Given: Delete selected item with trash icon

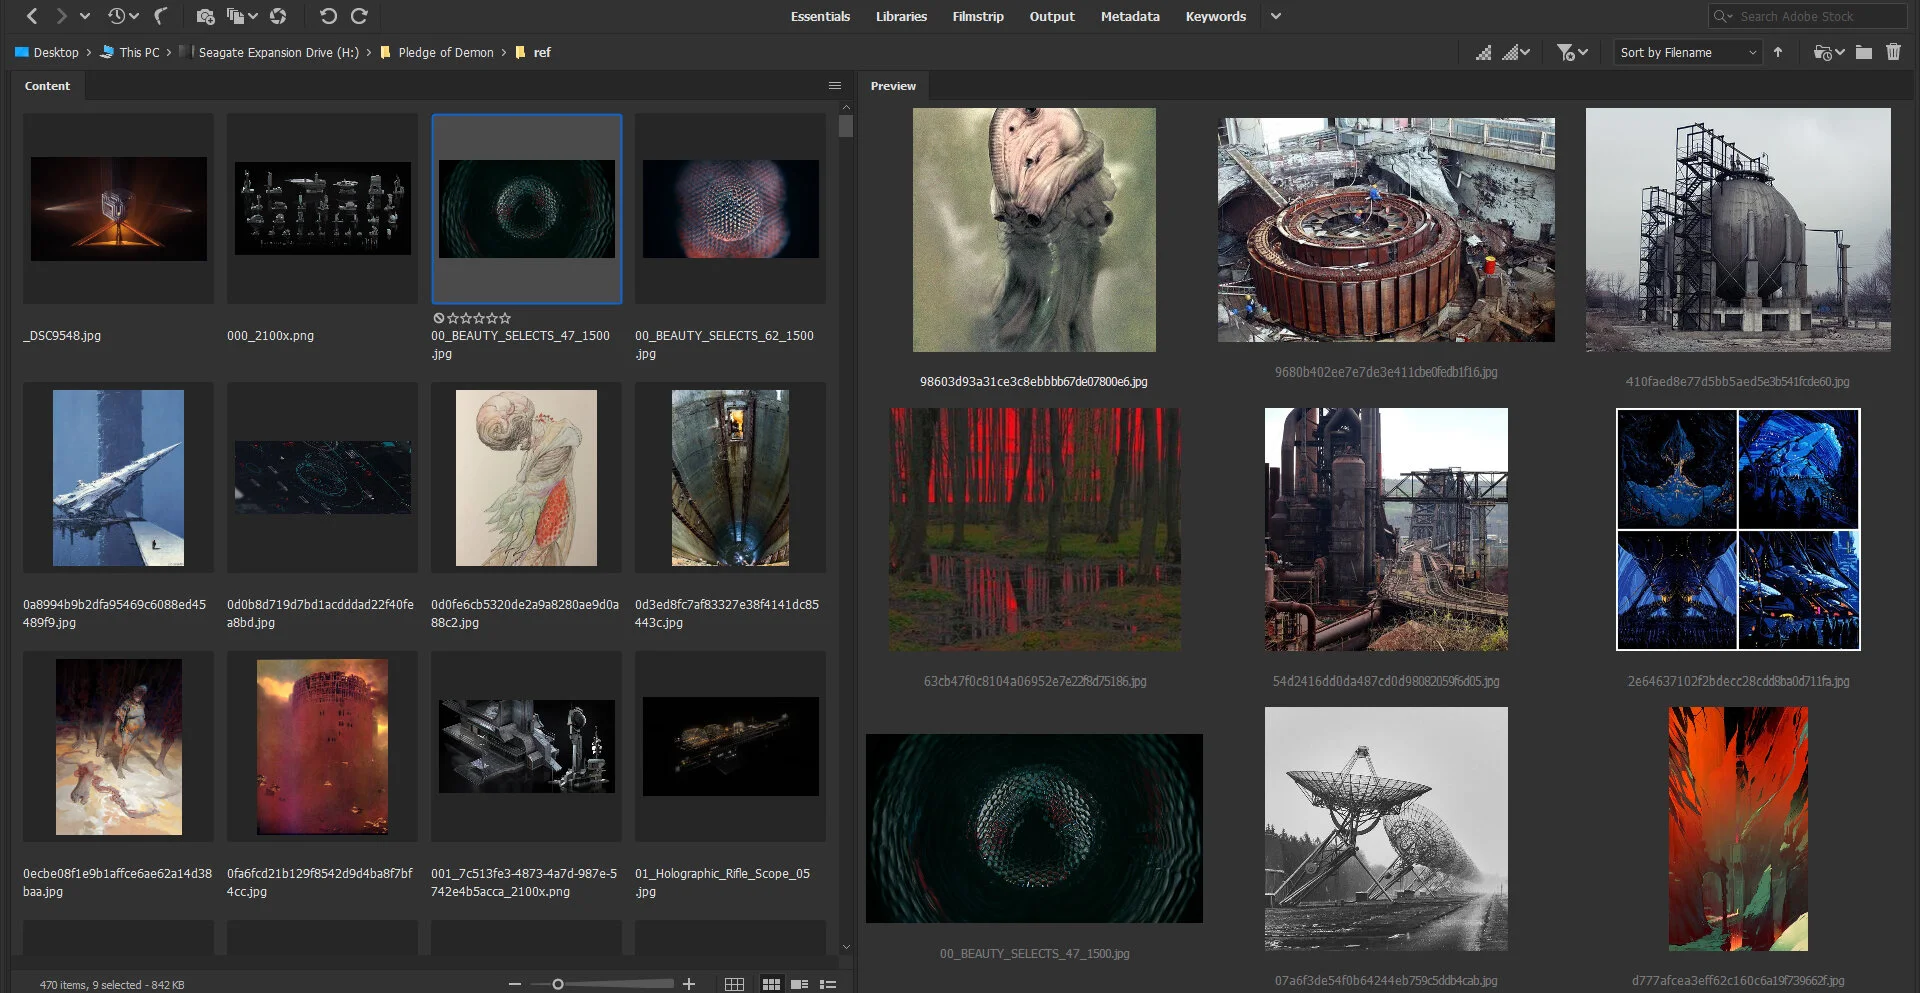Looking at the screenshot, I should click(x=1893, y=52).
